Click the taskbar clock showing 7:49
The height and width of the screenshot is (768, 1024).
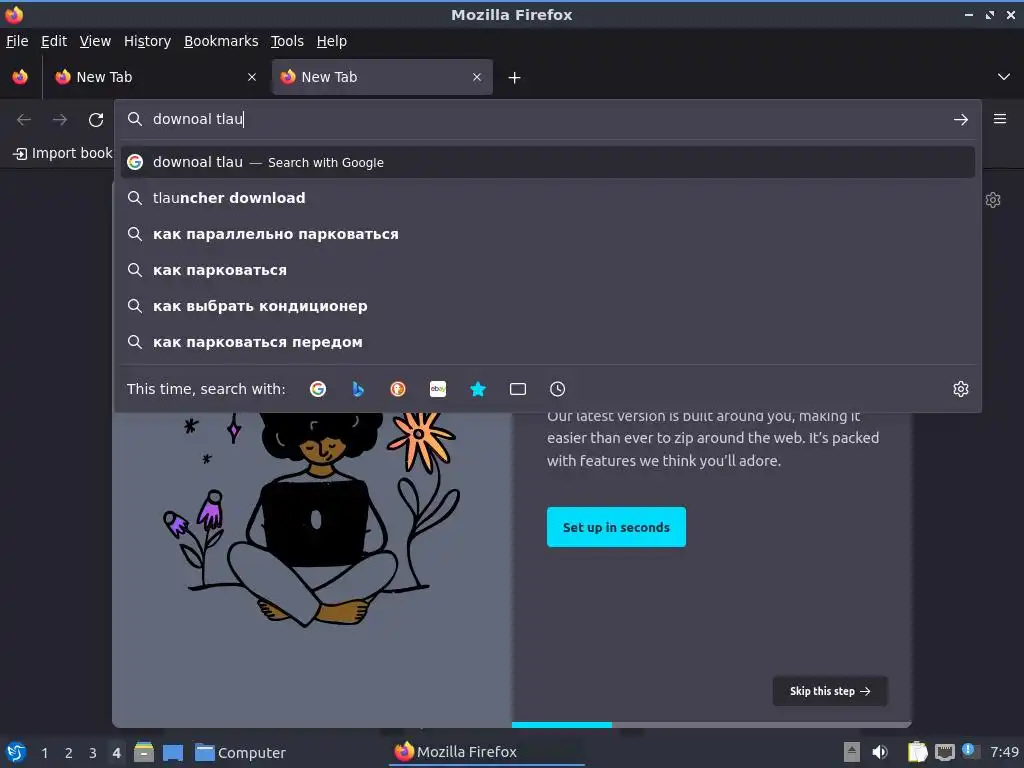(1004, 752)
